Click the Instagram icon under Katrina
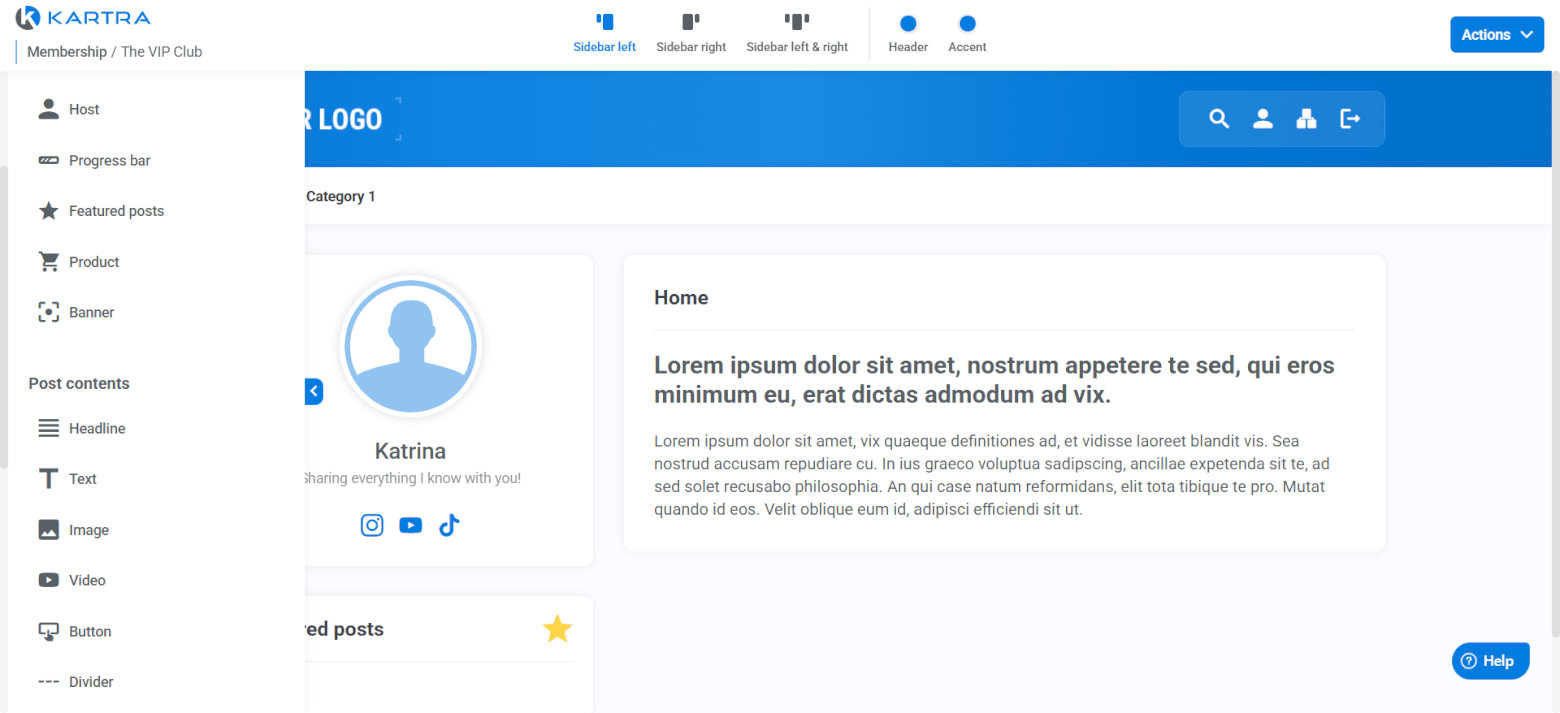Image resolution: width=1560 pixels, height=713 pixels. pyautogui.click(x=372, y=525)
